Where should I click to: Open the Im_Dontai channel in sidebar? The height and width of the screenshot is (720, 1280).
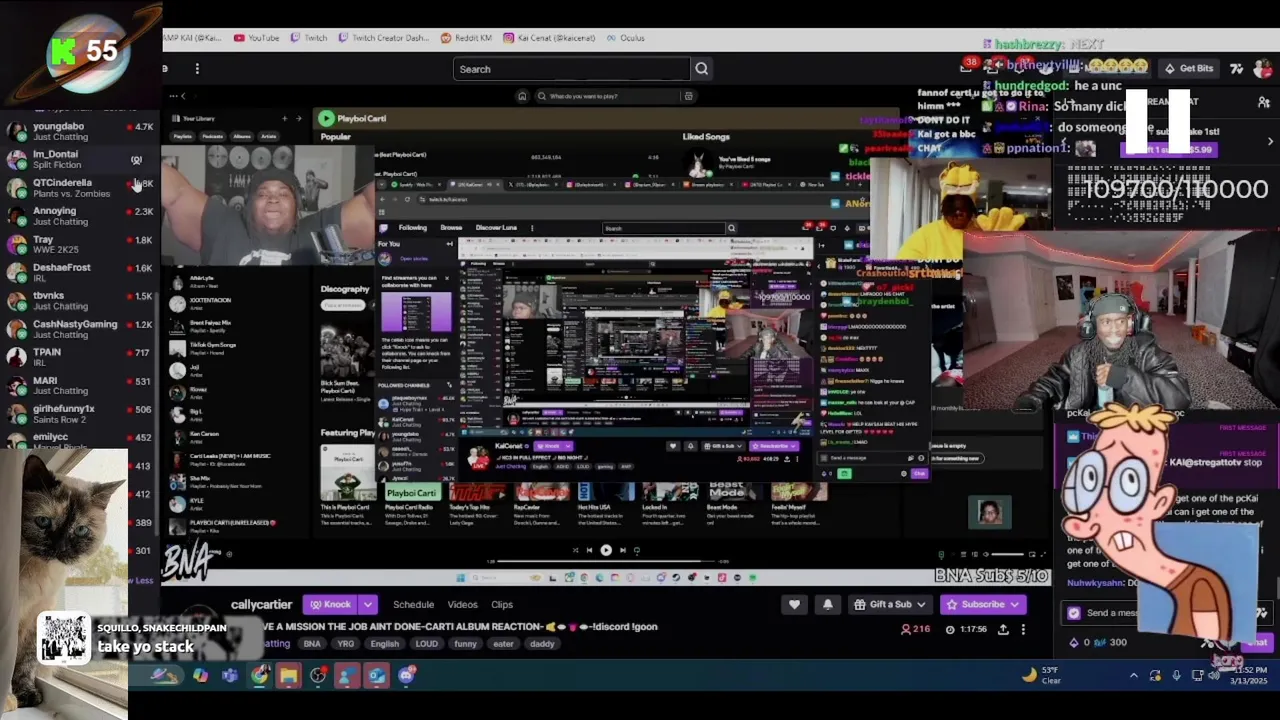(80, 159)
